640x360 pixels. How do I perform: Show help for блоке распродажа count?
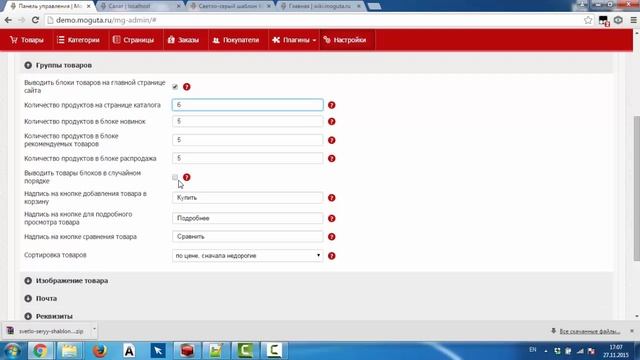point(332,159)
